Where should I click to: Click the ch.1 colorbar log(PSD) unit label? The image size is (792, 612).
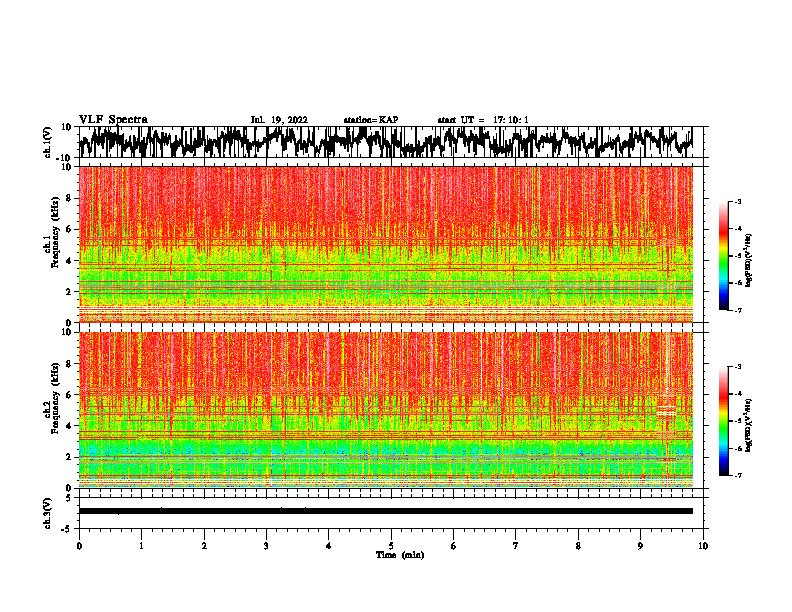click(x=749, y=260)
